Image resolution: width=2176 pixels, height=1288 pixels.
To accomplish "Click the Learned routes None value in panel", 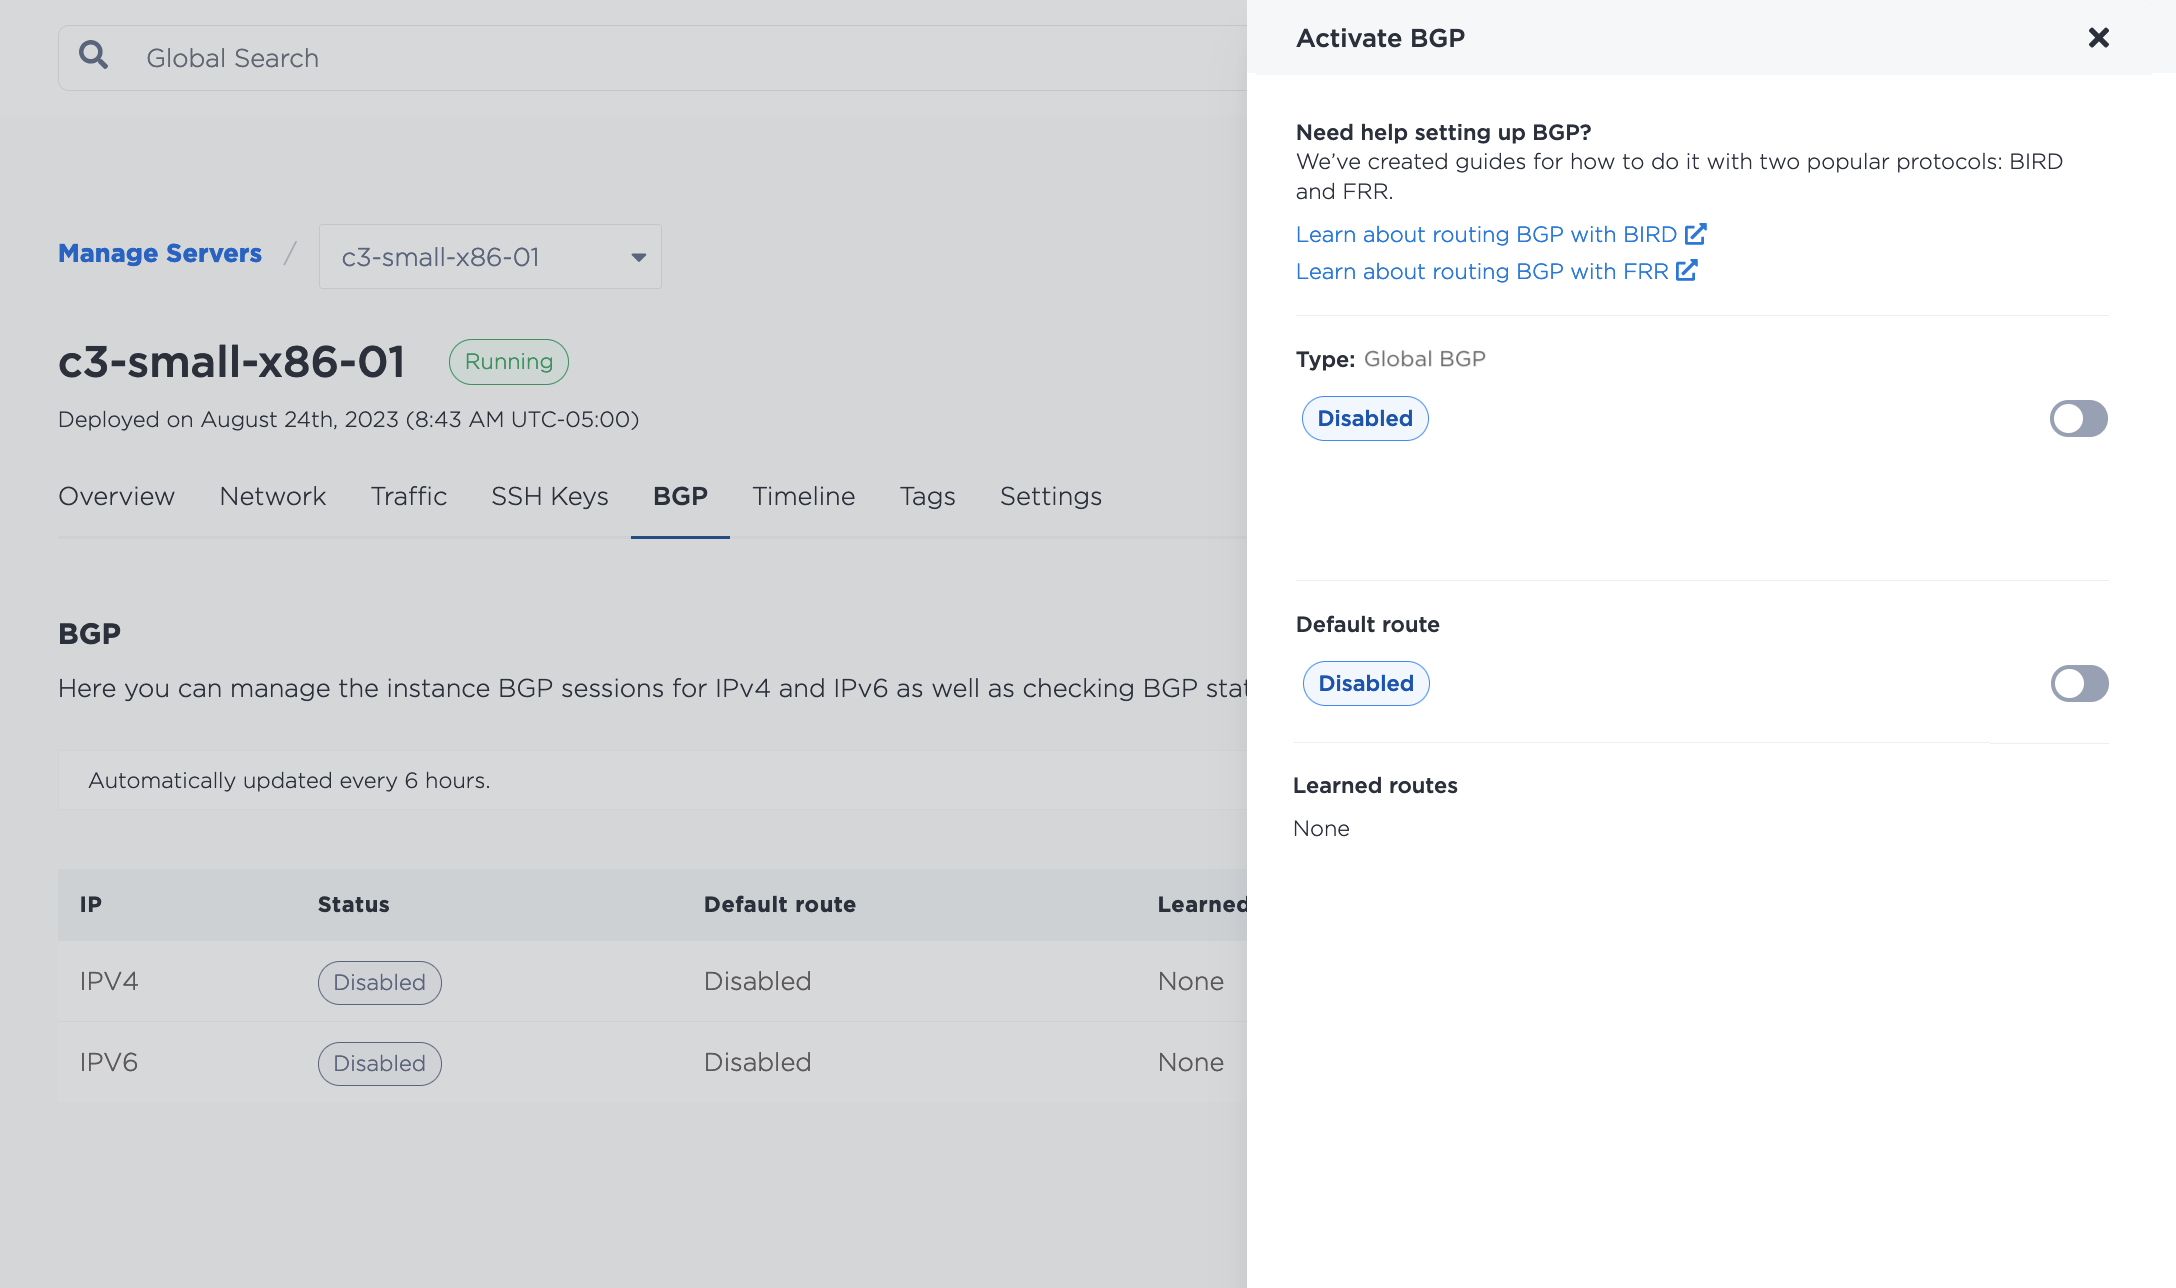I will pos(1321,828).
